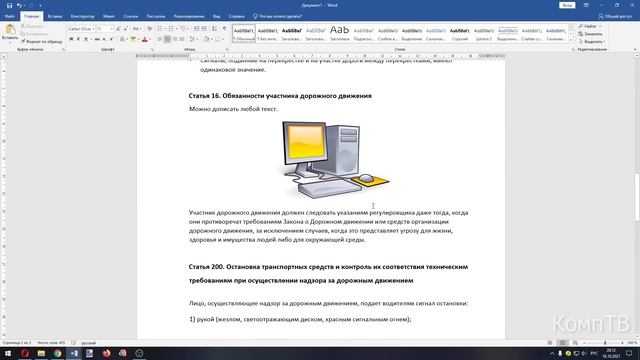This screenshot has height=360, width=640.
Task: Open the font size combo box
Action: tap(104, 29)
